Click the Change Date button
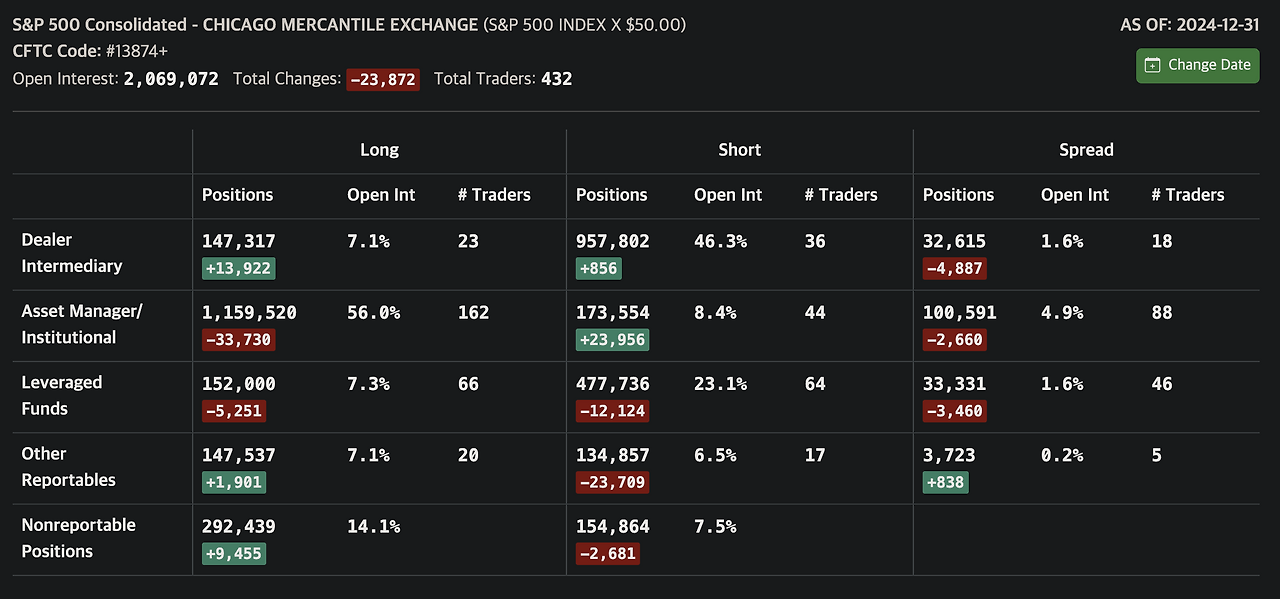The width and height of the screenshot is (1280, 599). [x=1197, y=65]
